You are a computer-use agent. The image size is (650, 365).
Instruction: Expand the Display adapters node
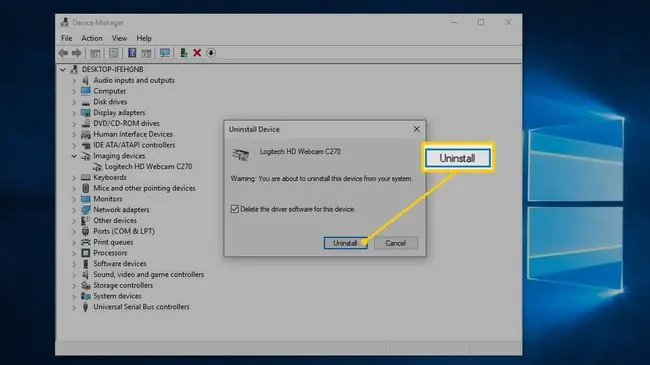[x=74, y=113]
